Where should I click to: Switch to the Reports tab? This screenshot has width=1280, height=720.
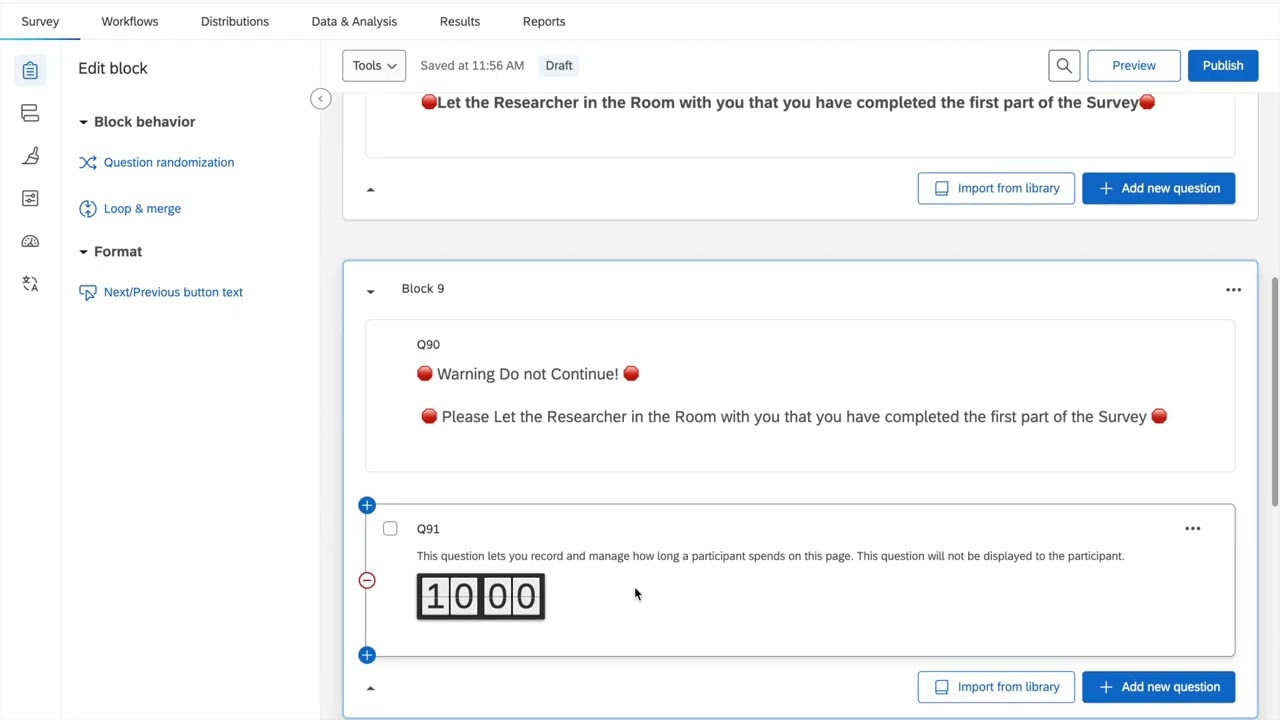click(x=544, y=21)
